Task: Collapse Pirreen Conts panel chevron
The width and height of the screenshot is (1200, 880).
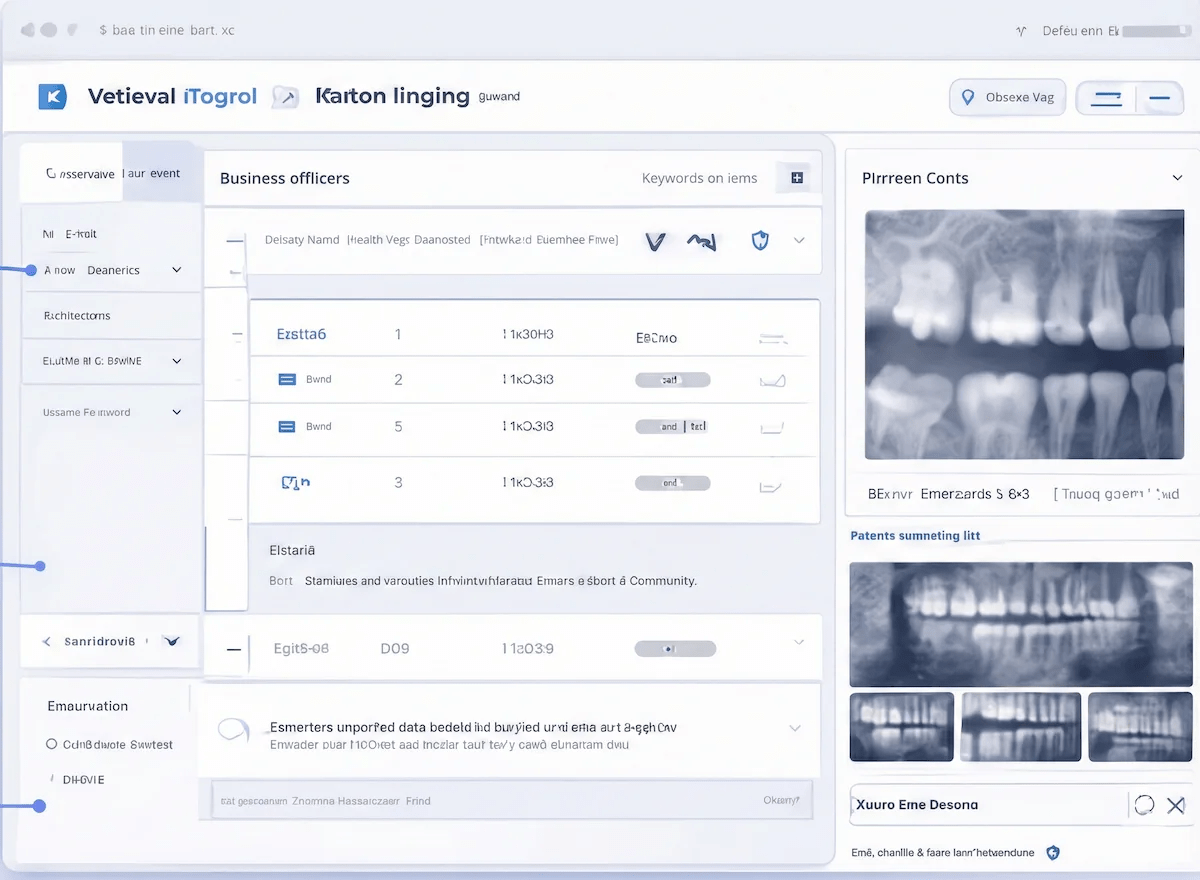Action: click(1177, 178)
